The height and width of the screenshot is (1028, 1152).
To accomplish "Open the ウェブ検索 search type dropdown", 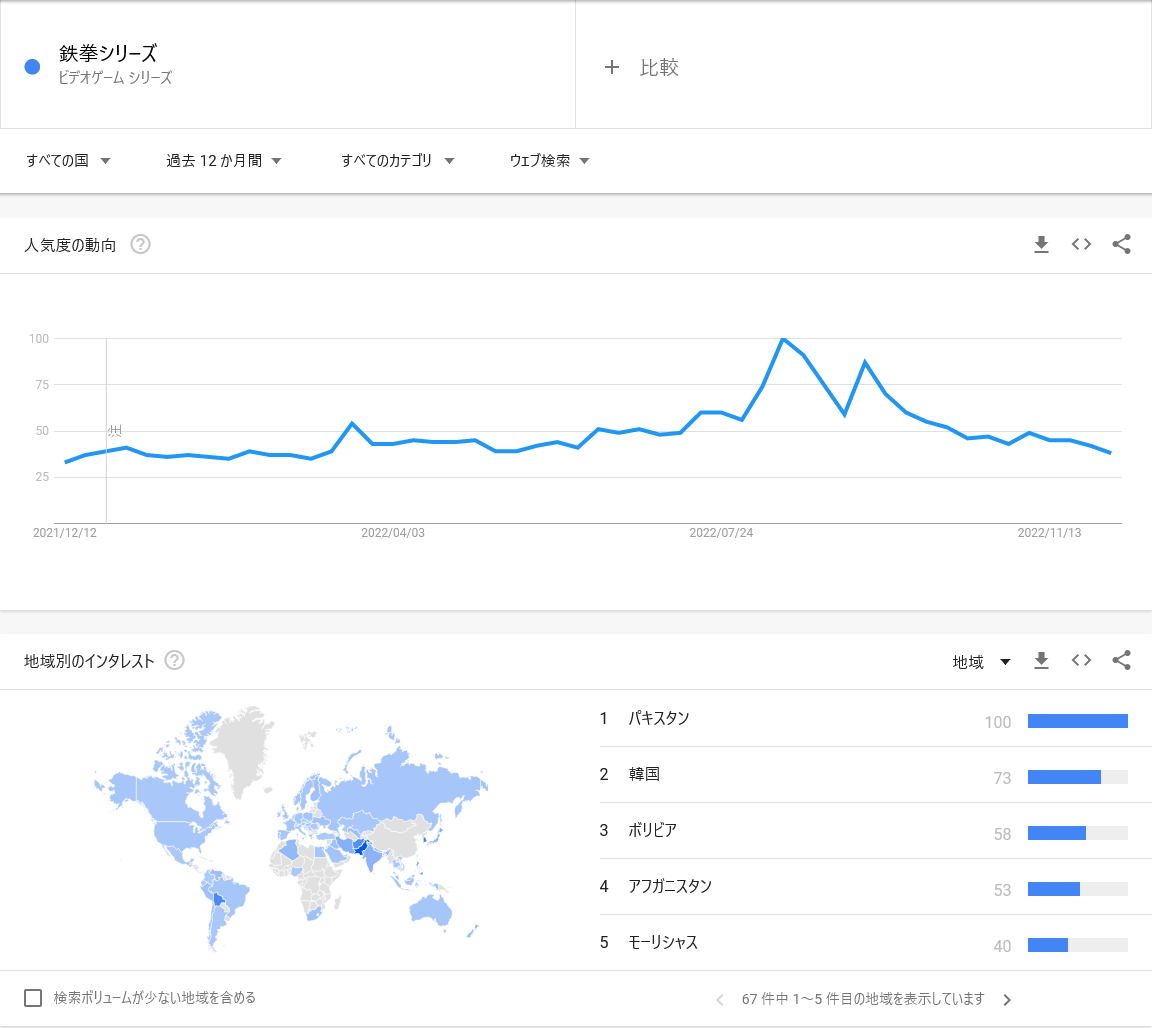I will tap(550, 160).
